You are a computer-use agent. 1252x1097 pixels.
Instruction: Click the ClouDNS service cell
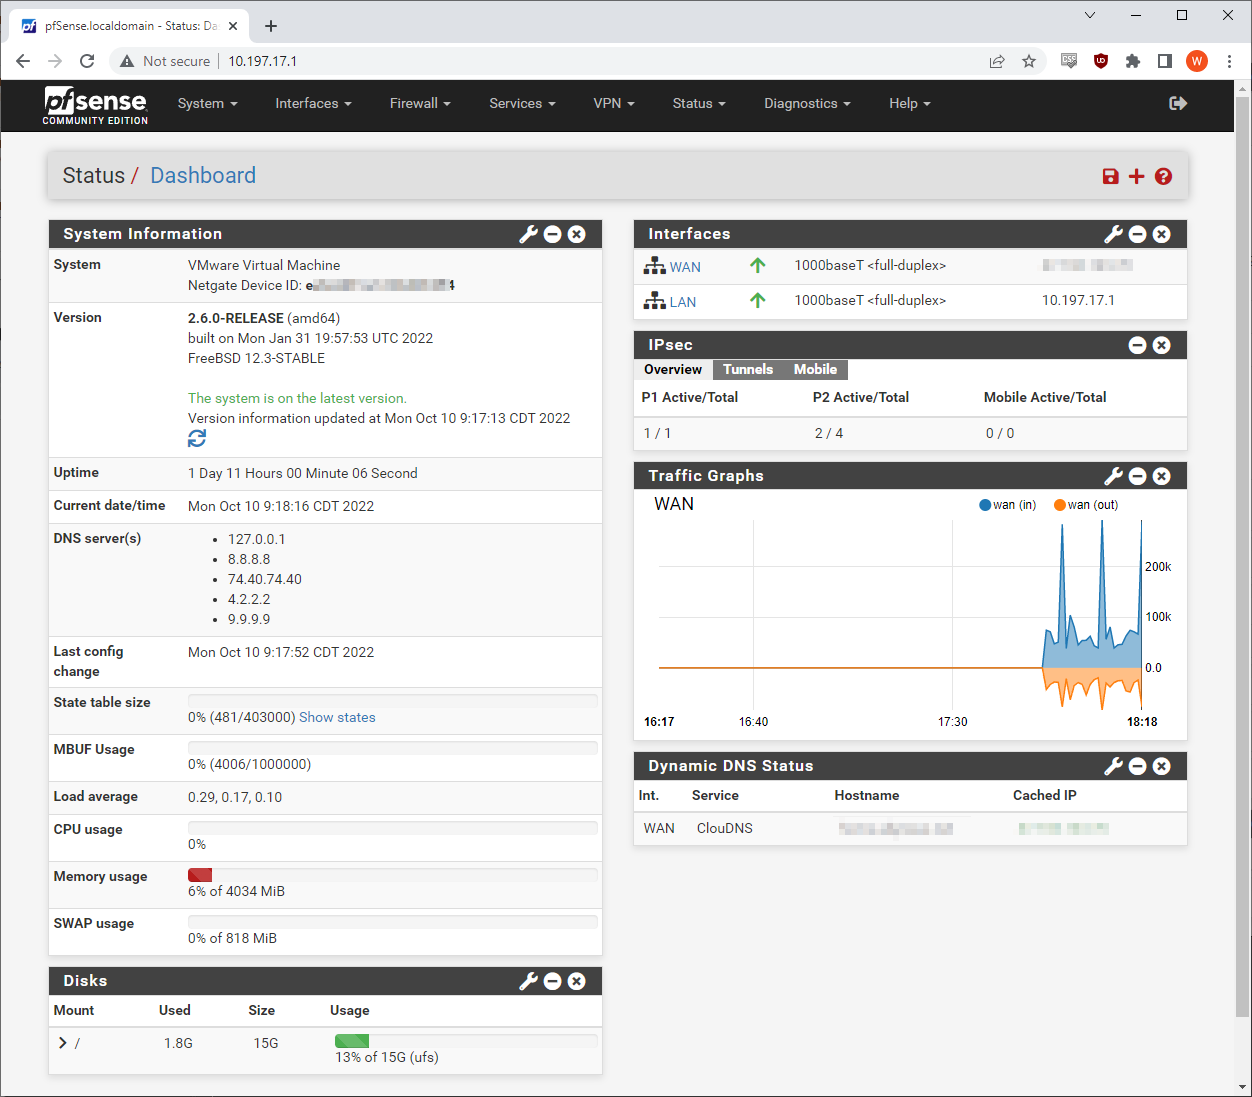pos(725,828)
